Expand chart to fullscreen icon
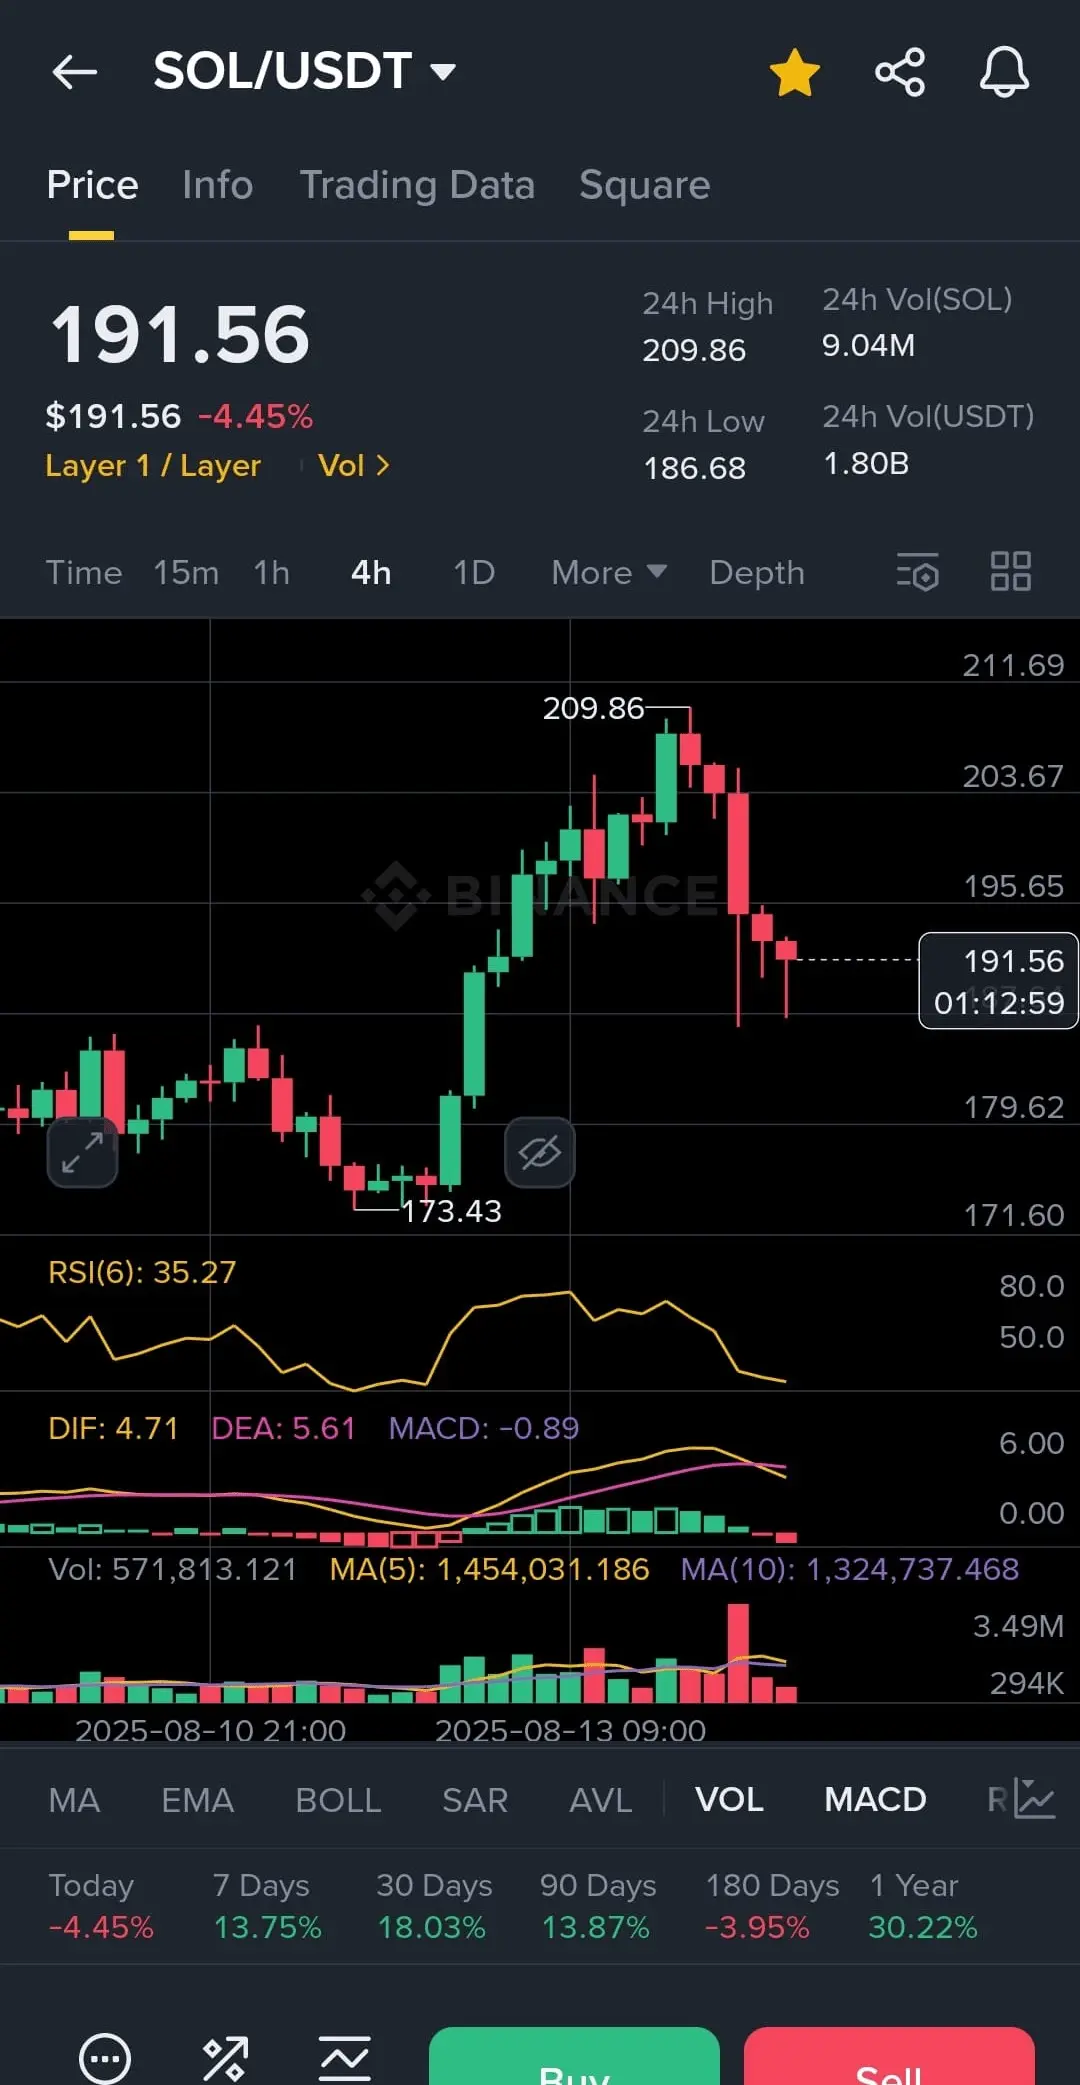Image resolution: width=1080 pixels, height=2085 pixels. tap(82, 1153)
